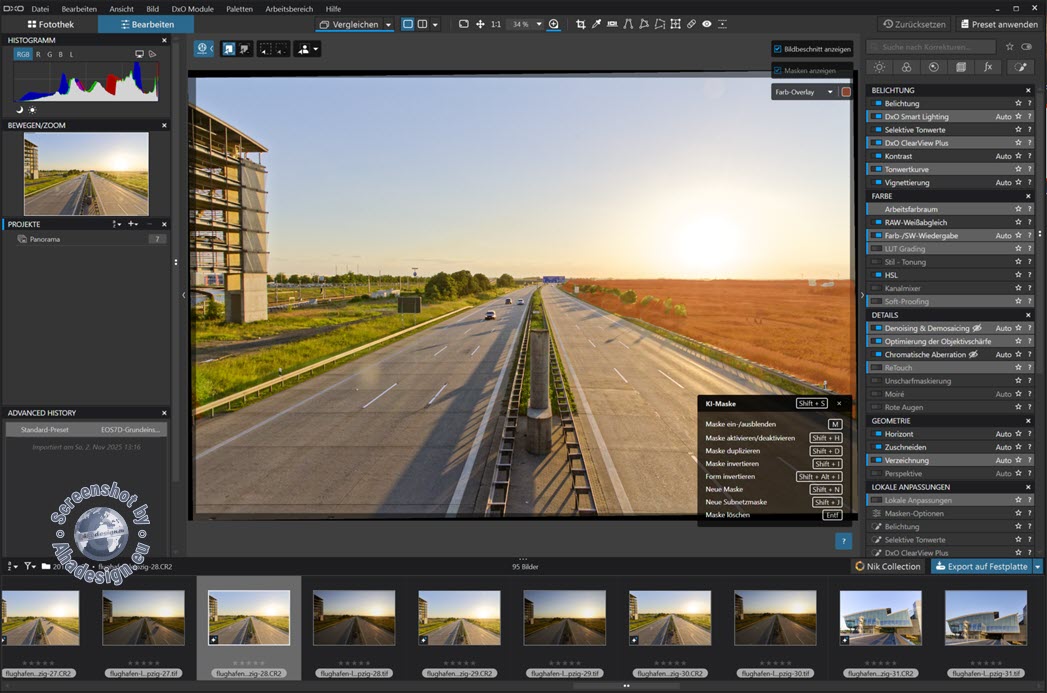Click the zoom-in magnifier icon
This screenshot has height=693, width=1047.
(554, 24)
